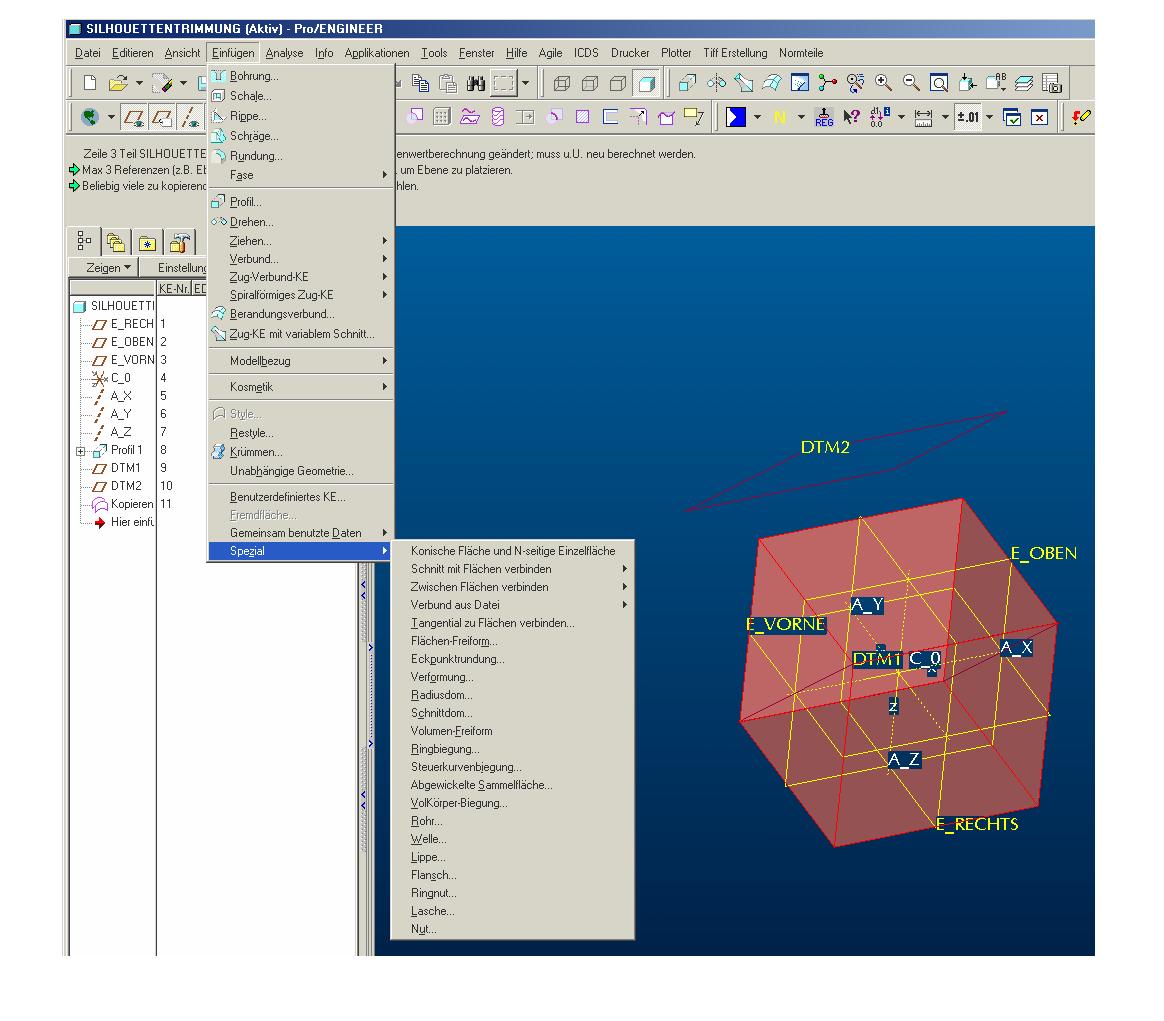1164x1021 pixels.
Task: Click the model tree tab icon
Action: (85, 241)
